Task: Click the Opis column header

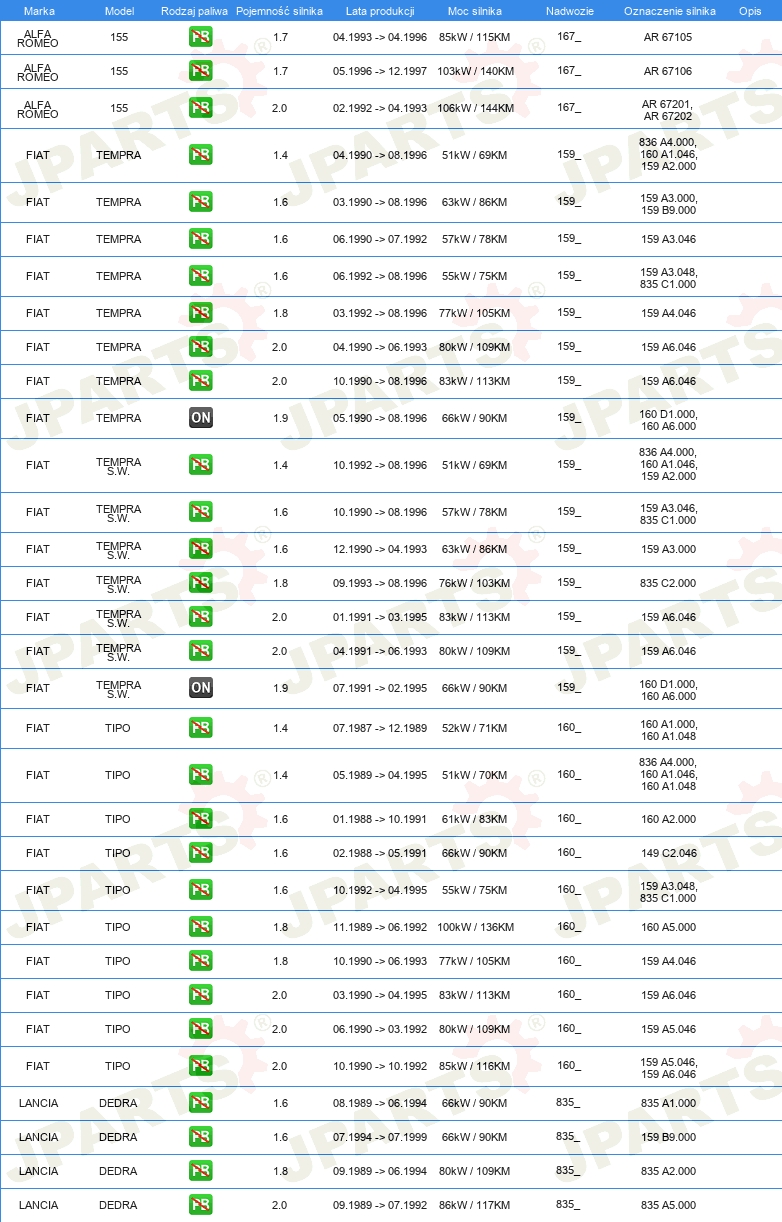Action: 749,10
